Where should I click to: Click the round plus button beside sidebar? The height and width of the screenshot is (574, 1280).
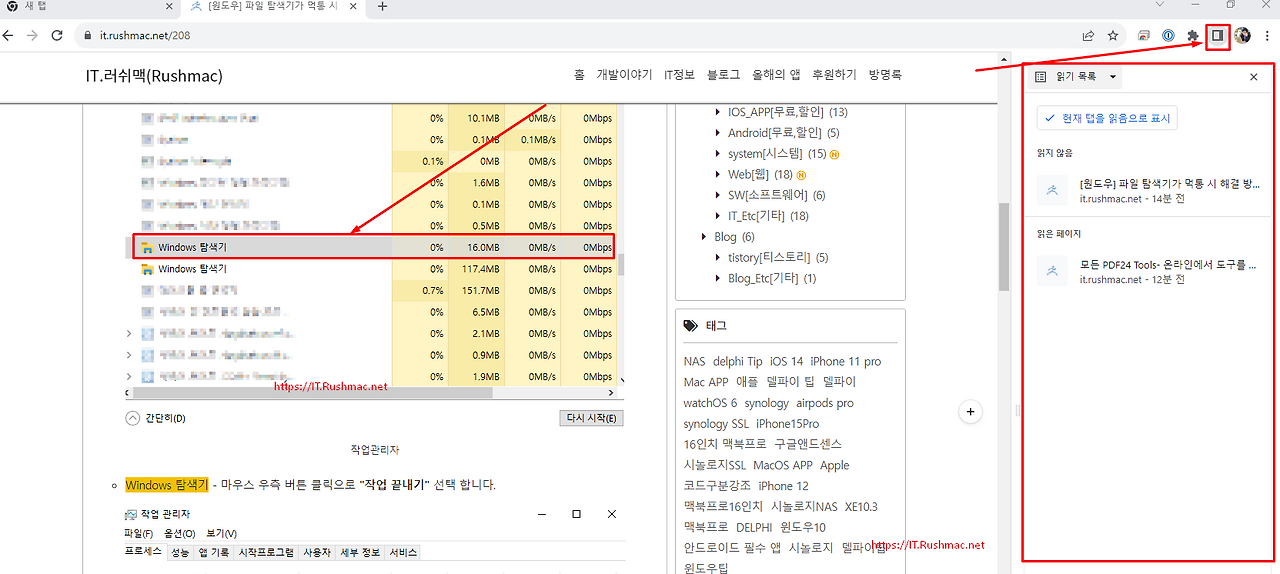pyautogui.click(x=969, y=411)
